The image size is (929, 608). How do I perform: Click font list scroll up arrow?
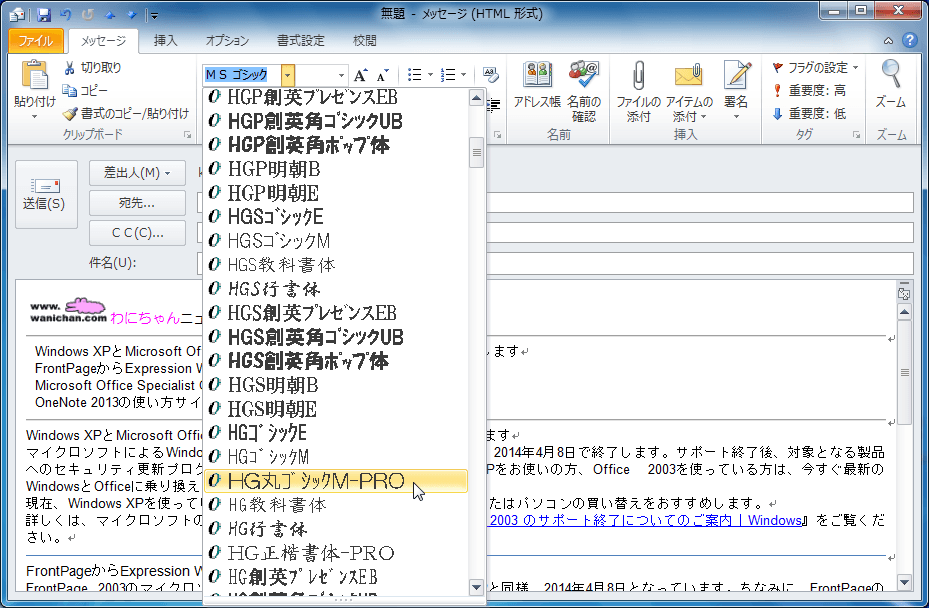point(476,98)
